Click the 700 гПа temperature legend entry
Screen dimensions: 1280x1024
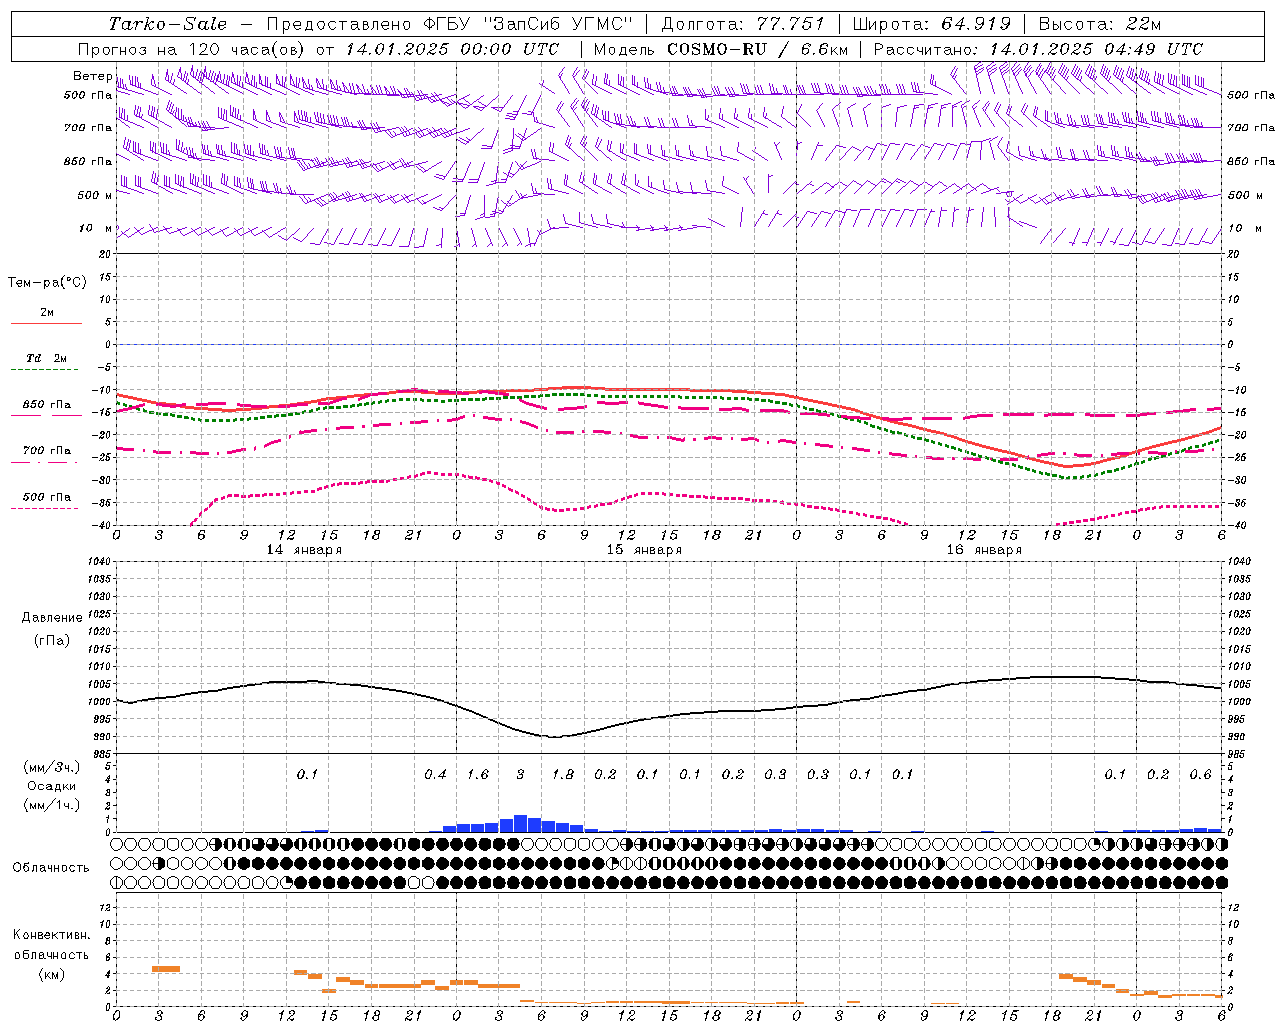point(47,451)
